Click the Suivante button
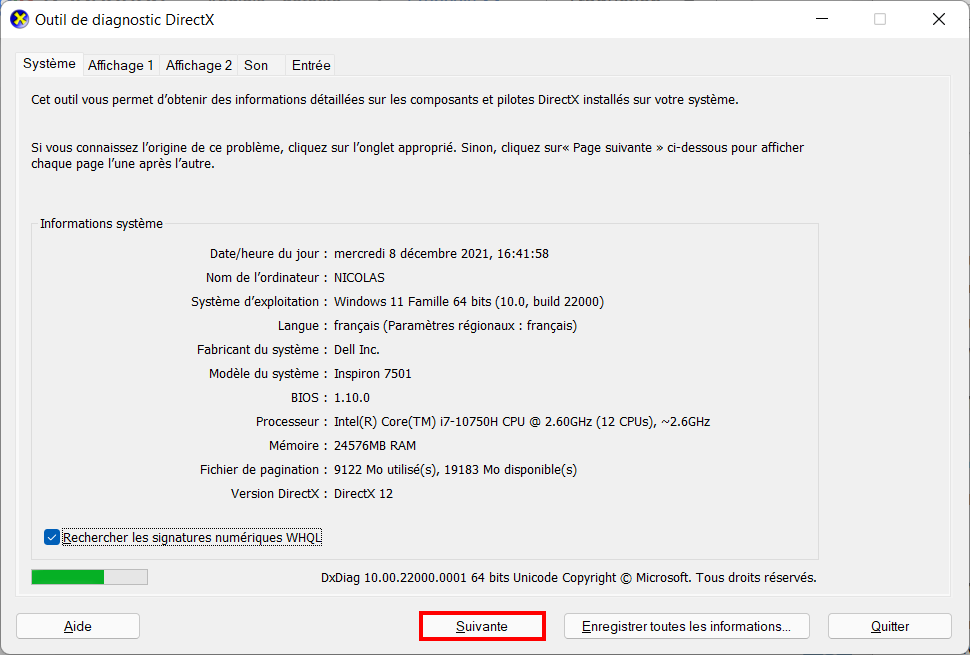This screenshot has width=970, height=655. [482, 626]
